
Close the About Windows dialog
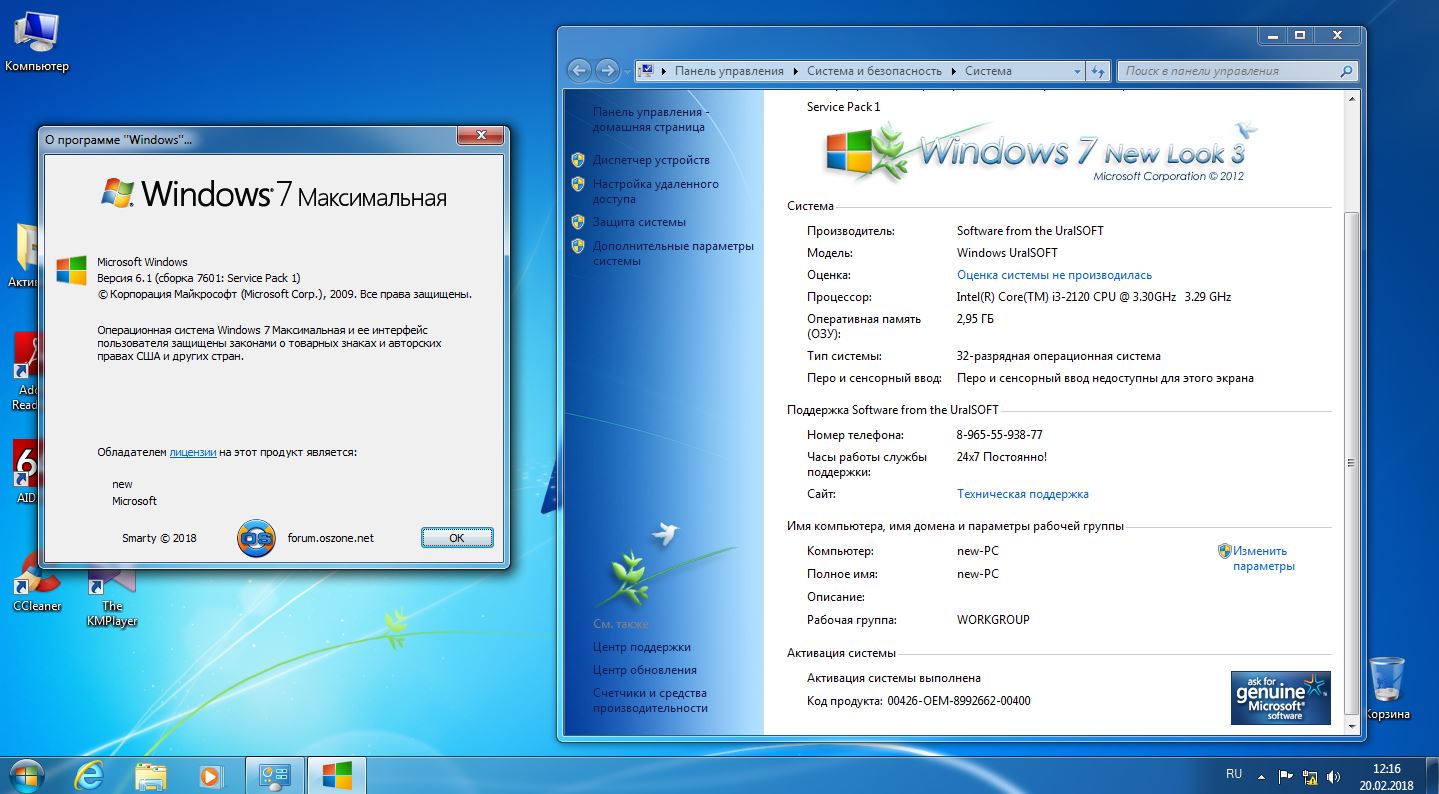pos(481,136)
